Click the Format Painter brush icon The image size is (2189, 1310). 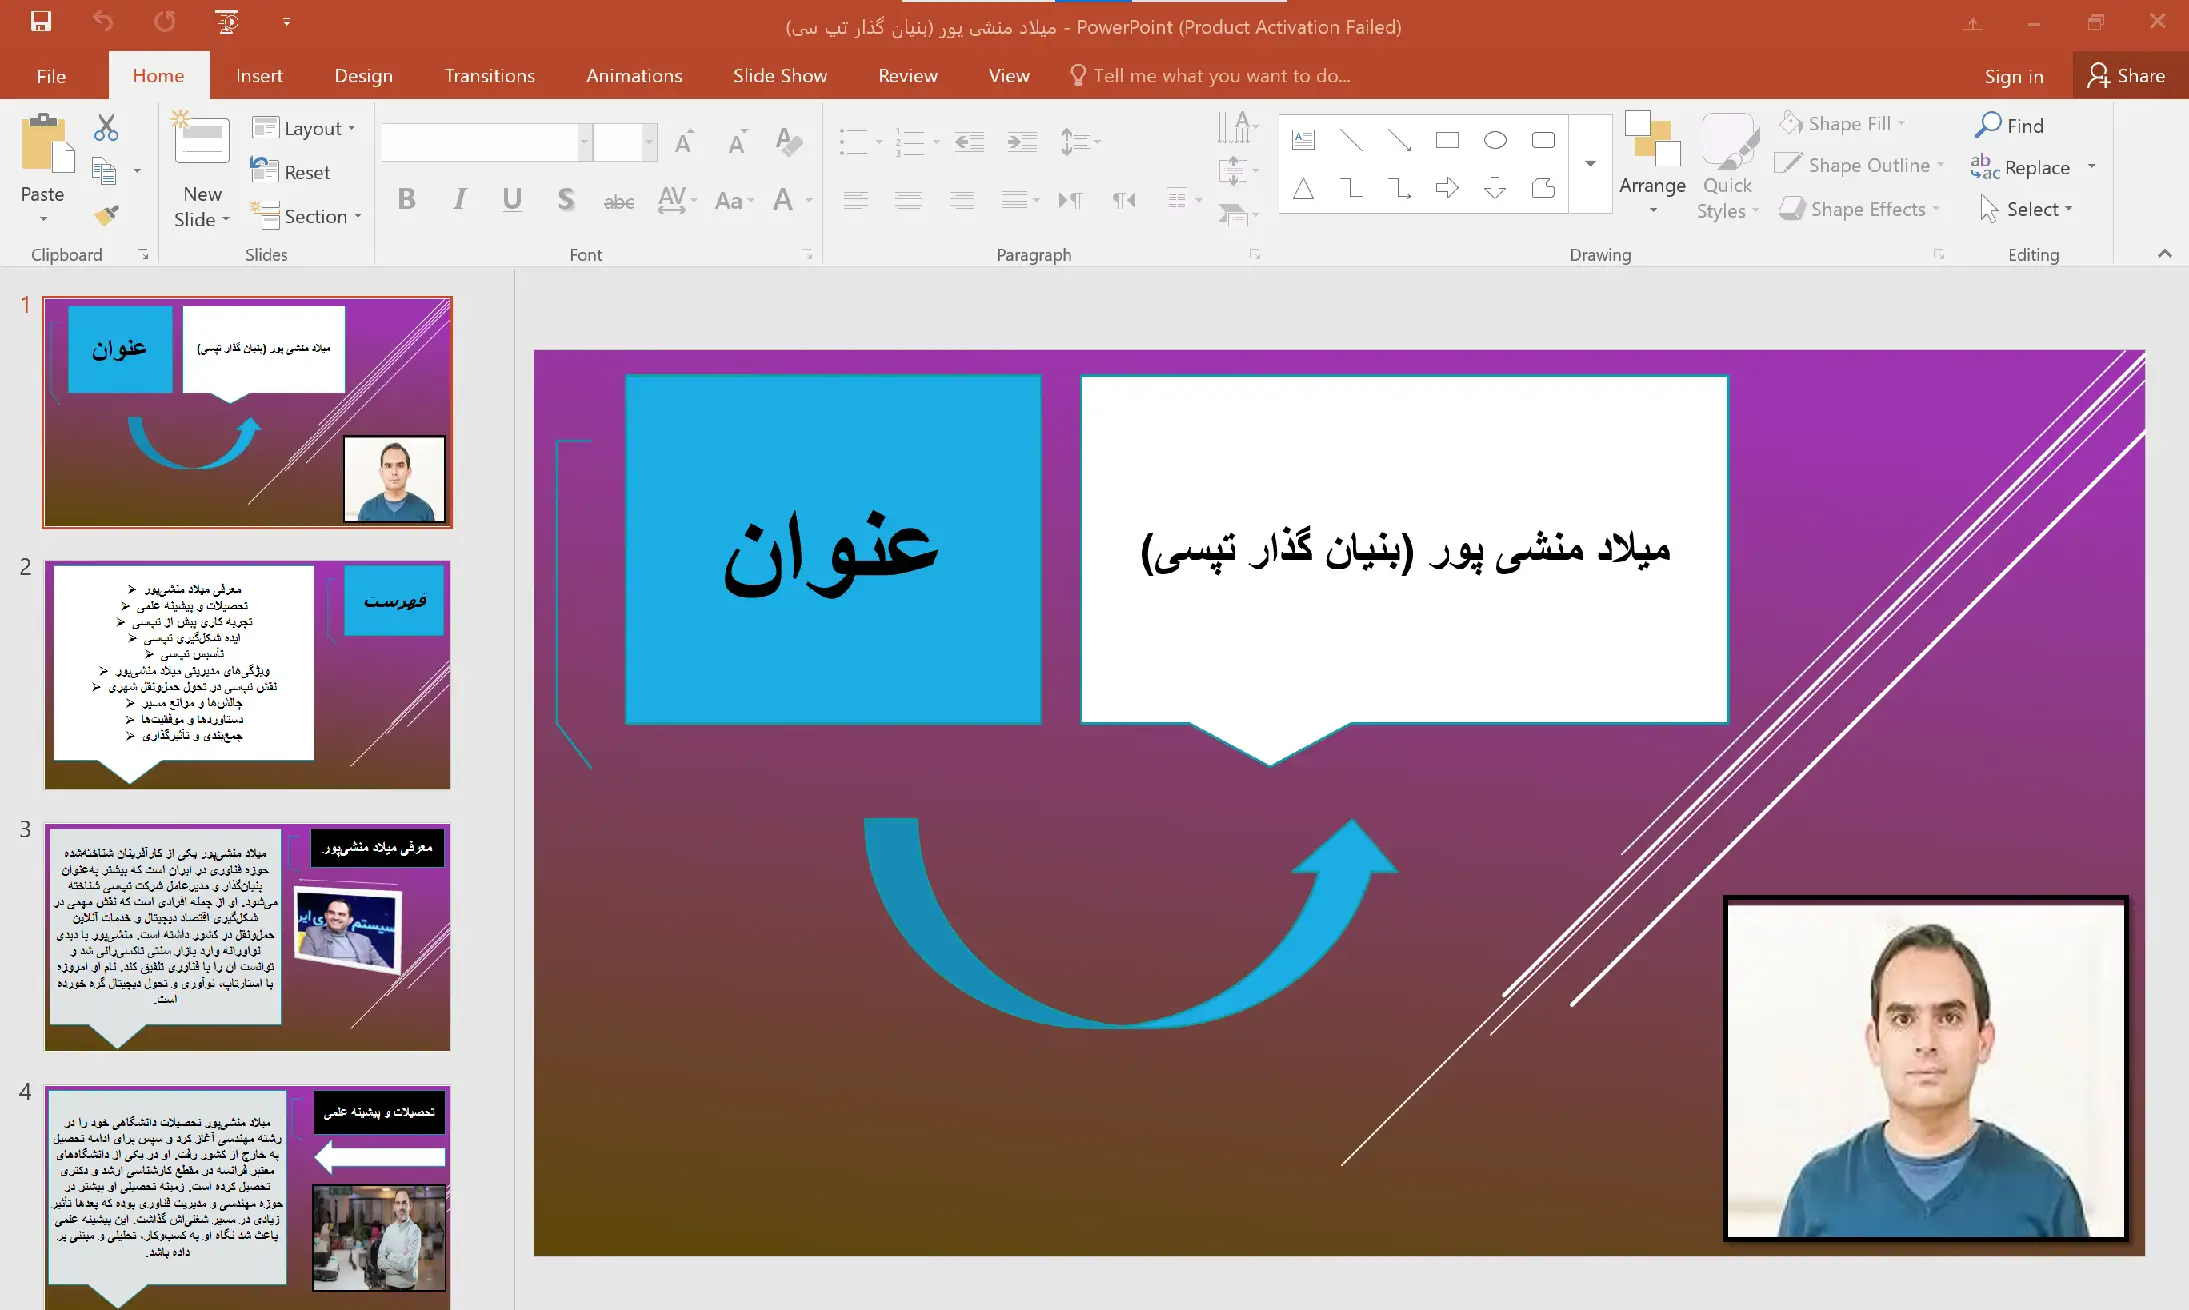tap(106, 215)
